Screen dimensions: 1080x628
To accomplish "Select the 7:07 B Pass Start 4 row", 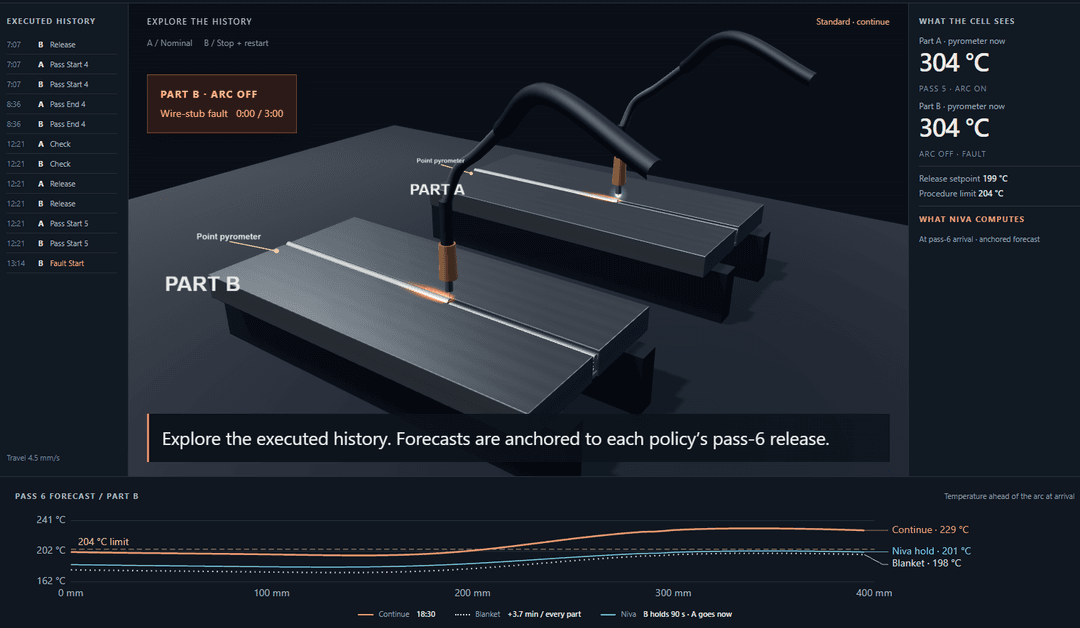I will click(61, 85).
